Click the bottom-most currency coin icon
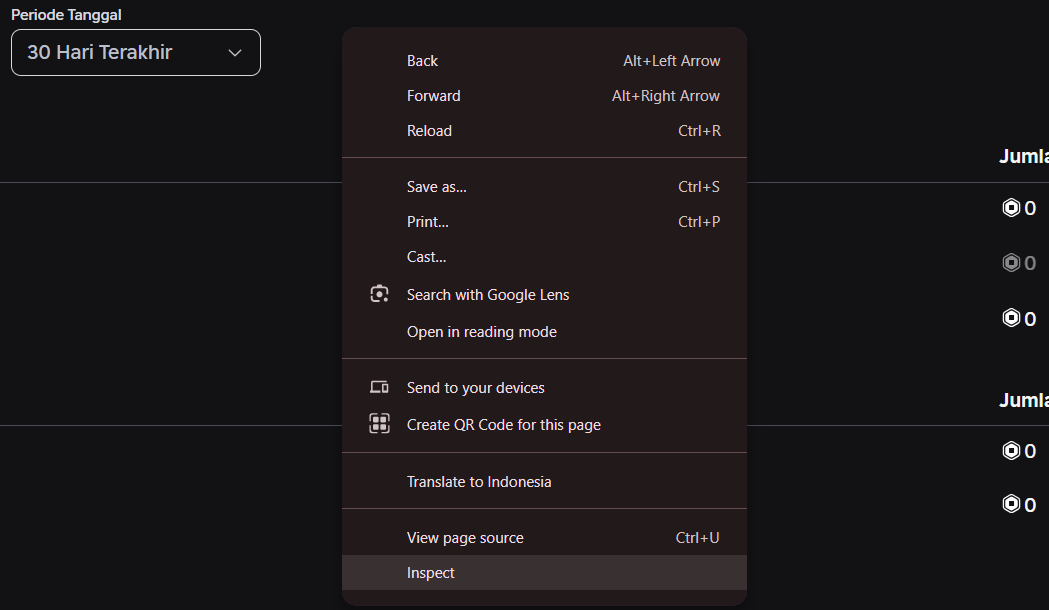Screen dimensions: 1049x610 coord(1009,504)
